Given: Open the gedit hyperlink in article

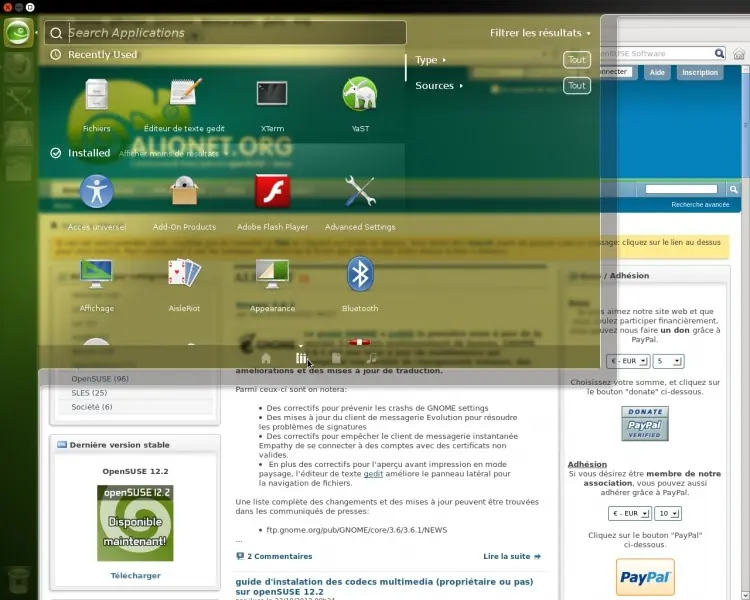Looking at the screenshot, I should [x=373, y=474].
